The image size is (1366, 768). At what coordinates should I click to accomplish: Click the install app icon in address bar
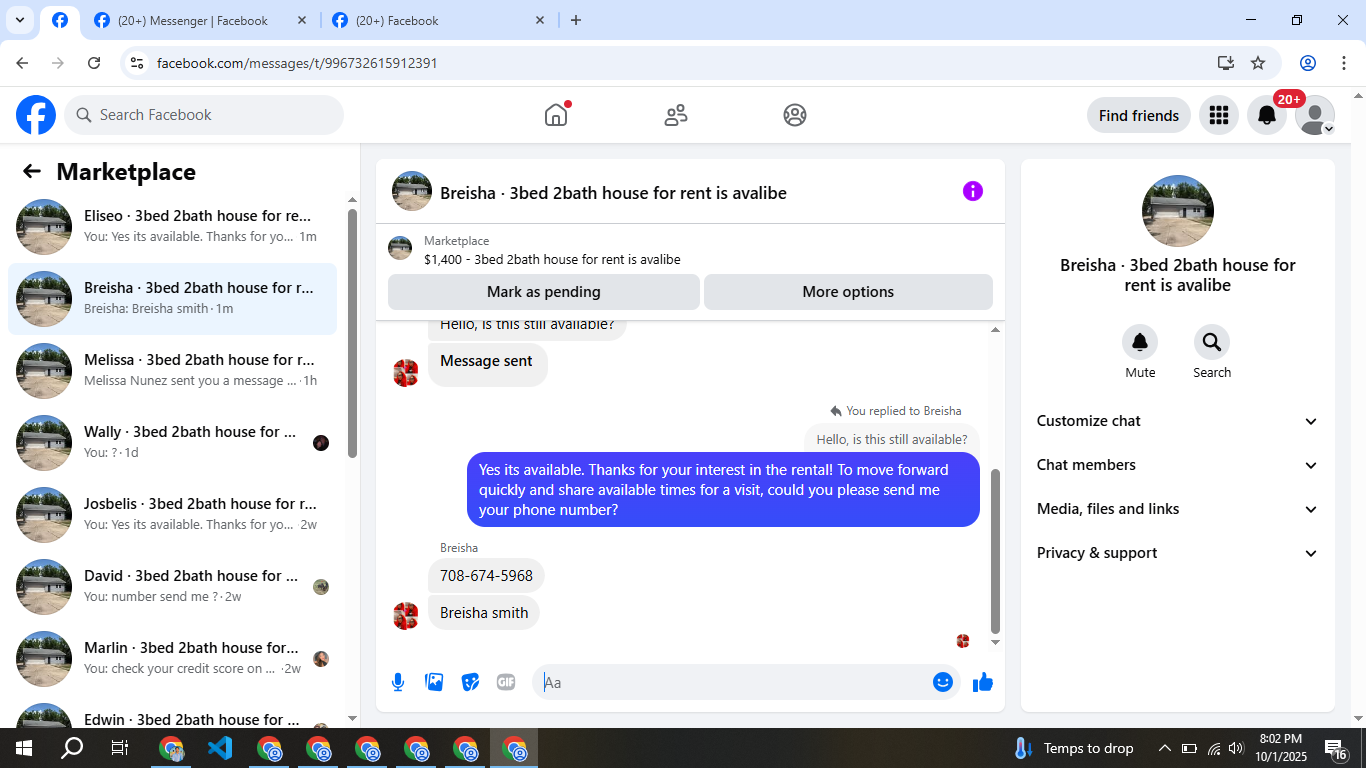1226,63
